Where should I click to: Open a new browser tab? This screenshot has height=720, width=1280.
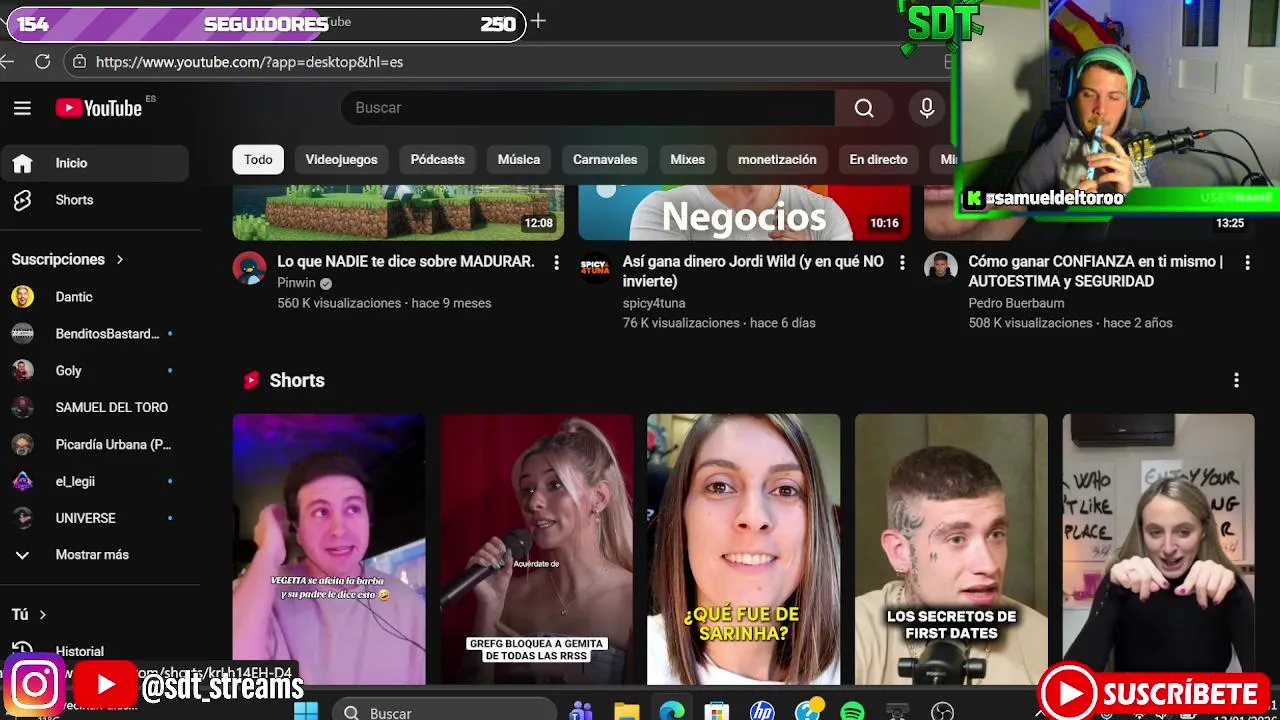click(538, 21)
